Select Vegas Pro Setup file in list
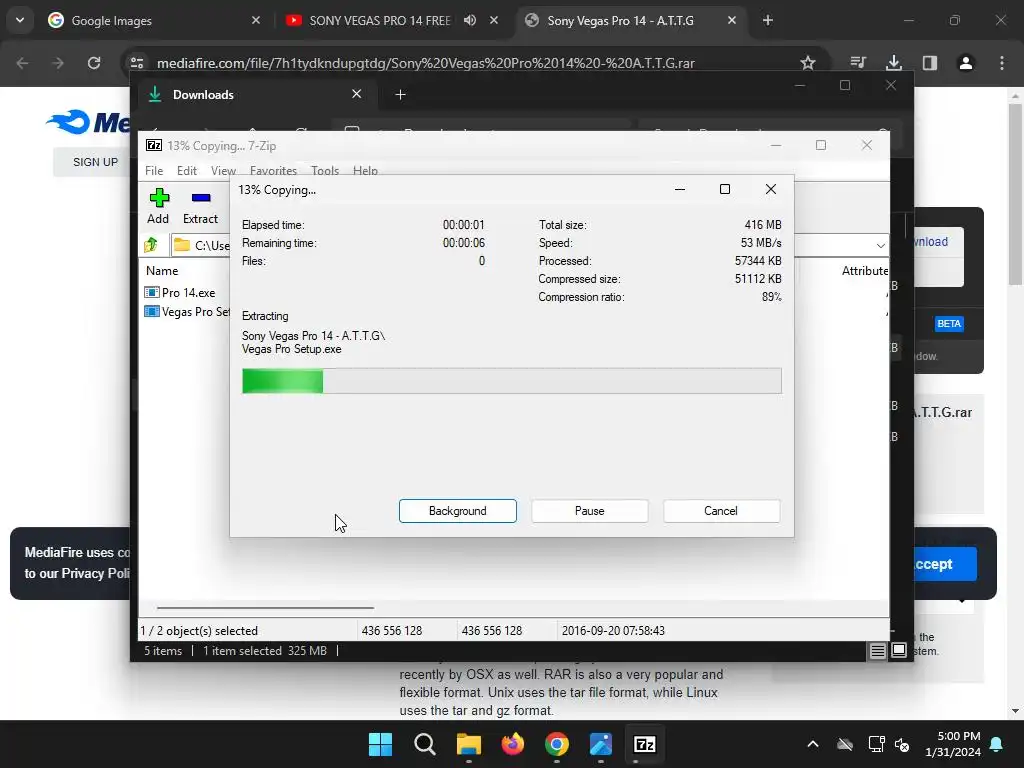This screenshot has width=1024, height=768. point(187,312)
